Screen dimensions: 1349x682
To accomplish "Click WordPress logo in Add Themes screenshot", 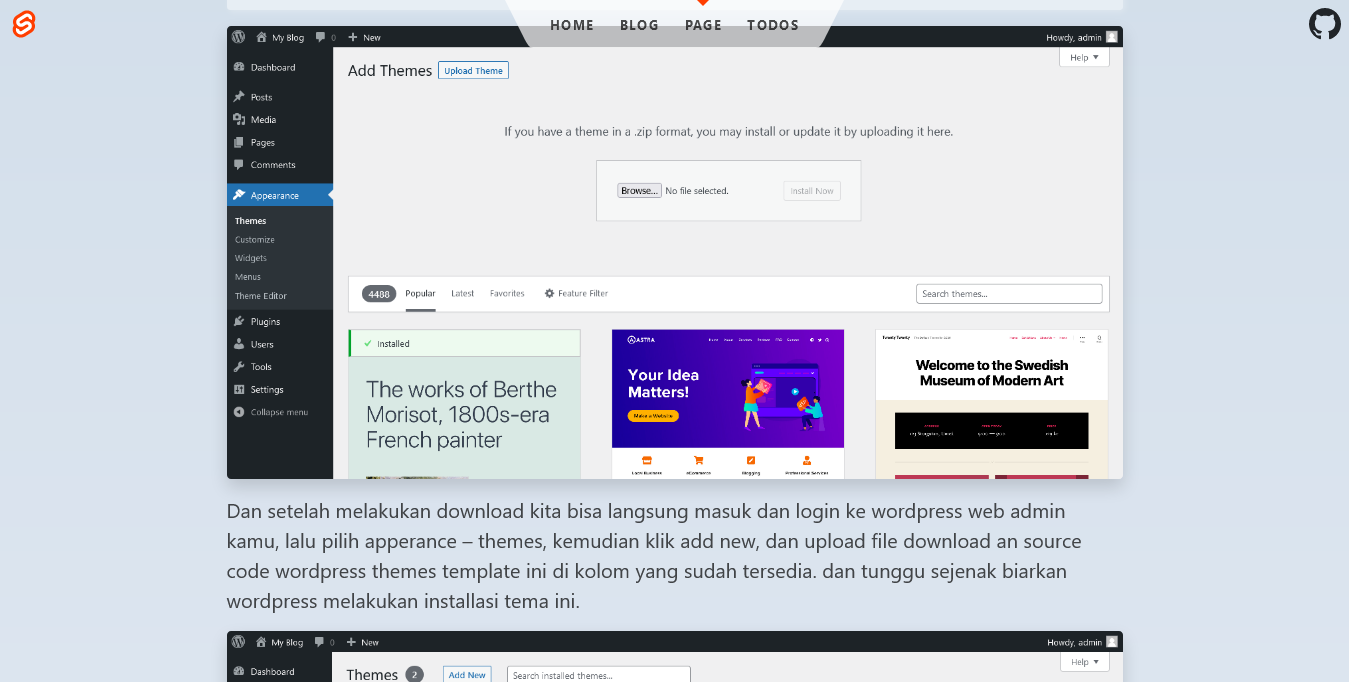I will 238,37.
